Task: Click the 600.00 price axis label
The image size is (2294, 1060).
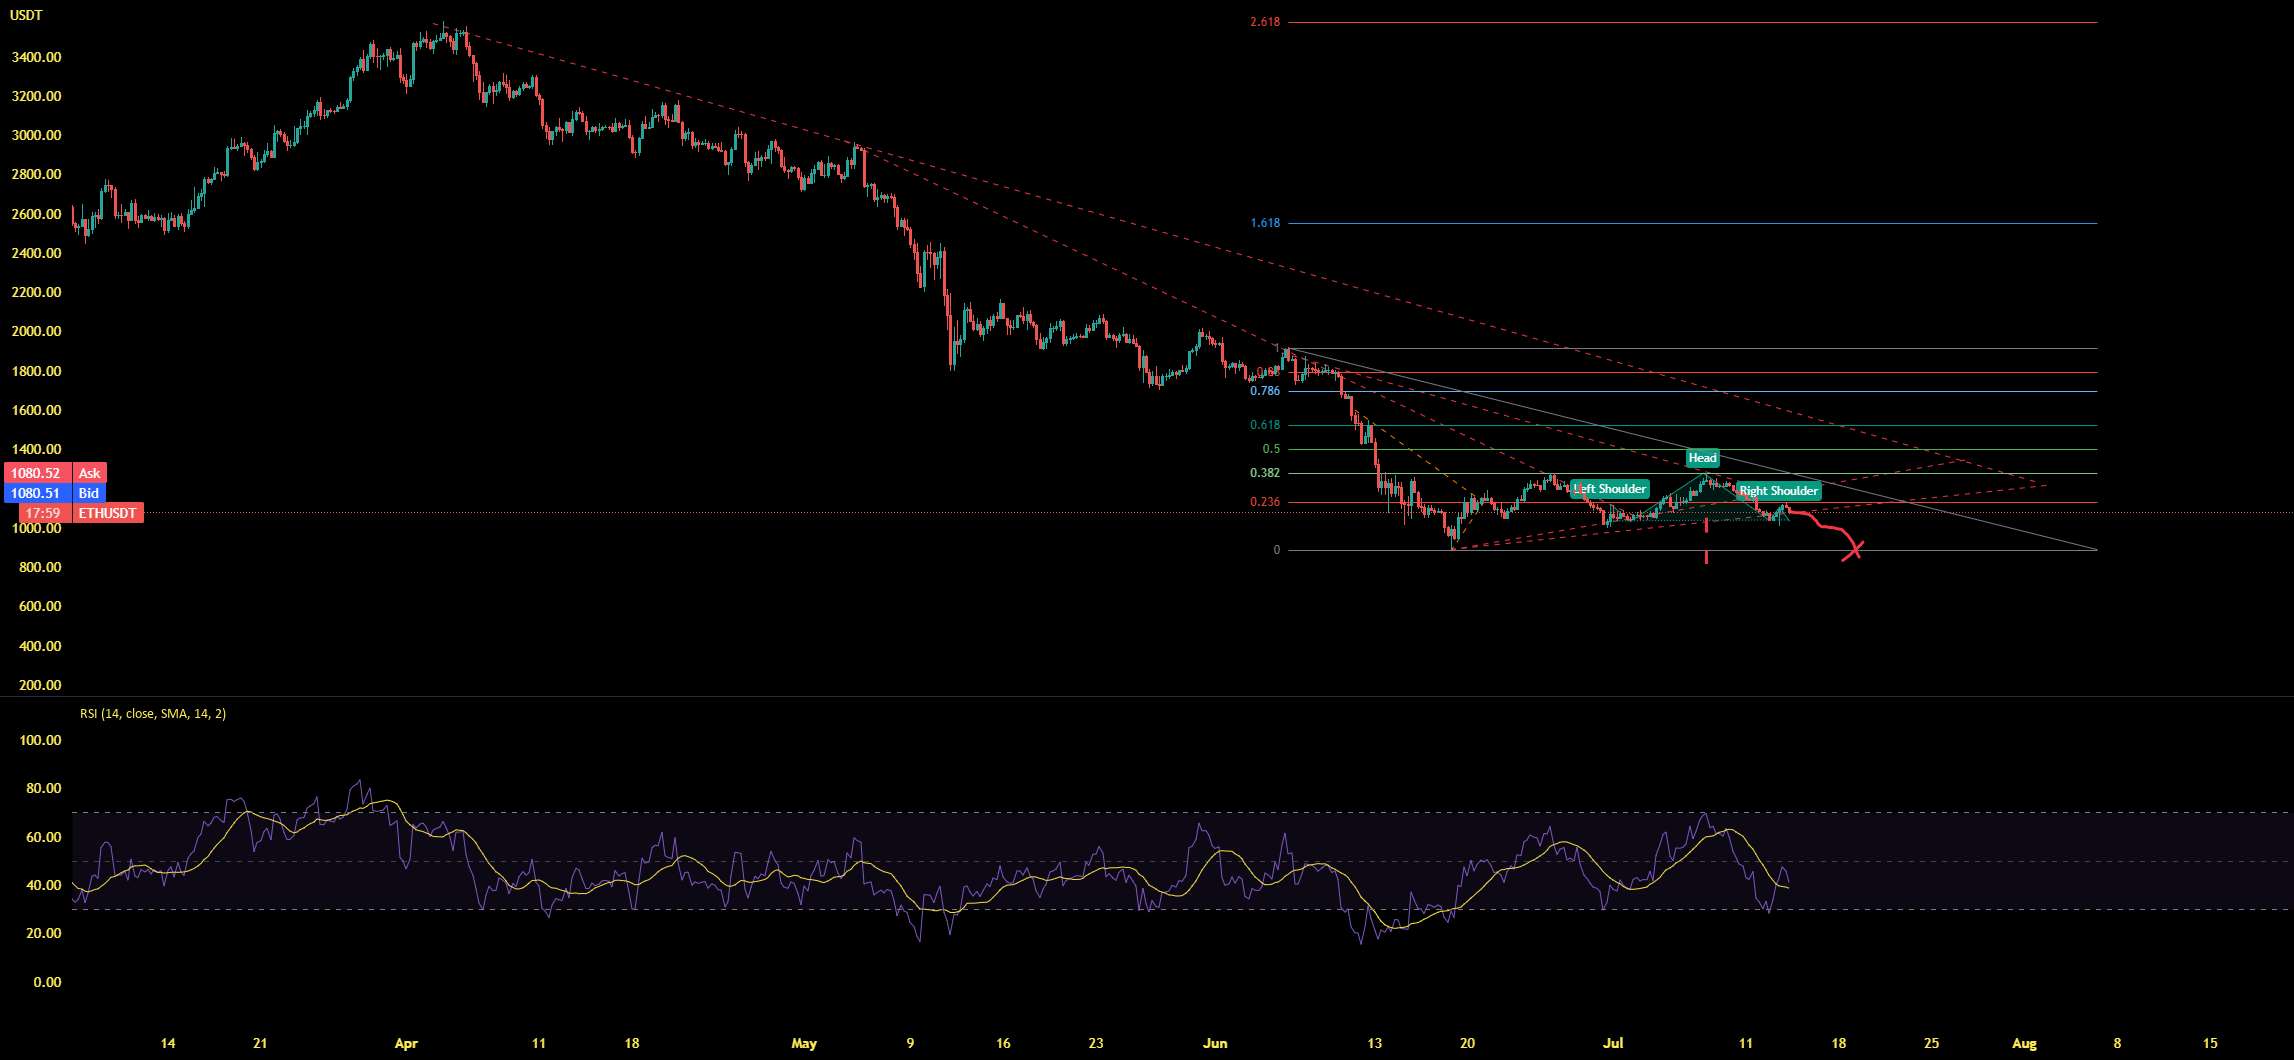Action: [40, 607]
